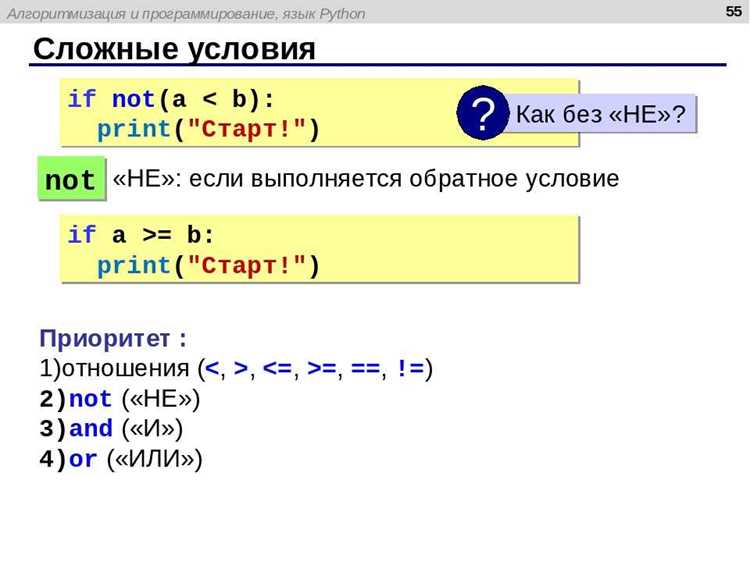
Task: Click list item "2)not («НЕ»)"
Action: pyautogui.click(x=120, y=398)
